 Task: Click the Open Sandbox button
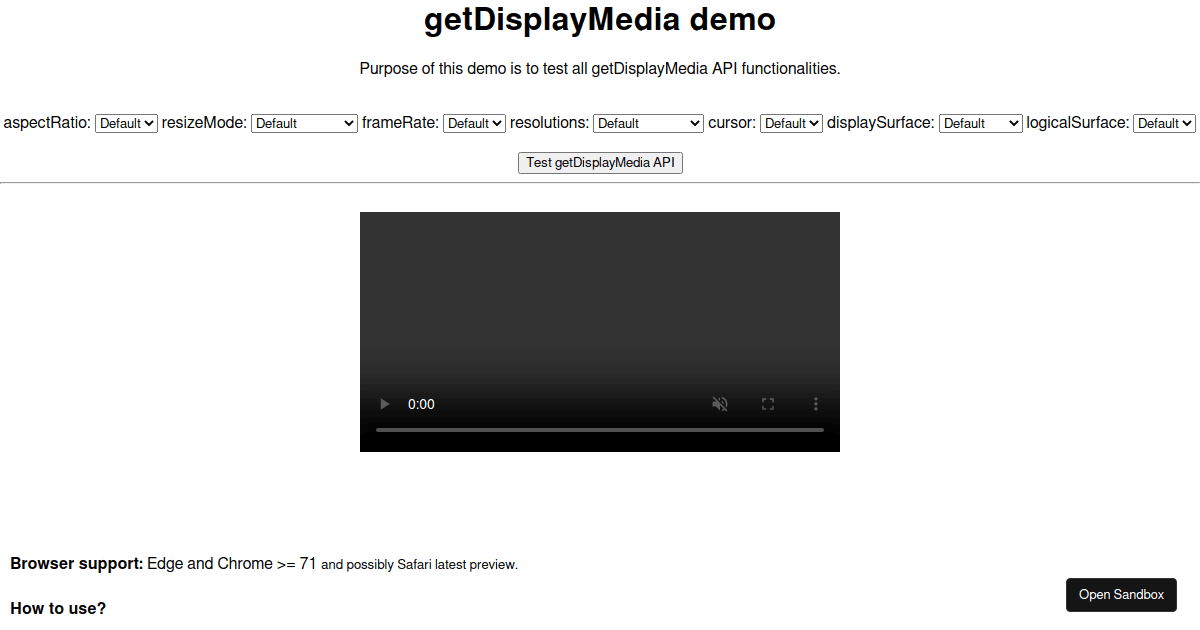tap(1121, 594)
